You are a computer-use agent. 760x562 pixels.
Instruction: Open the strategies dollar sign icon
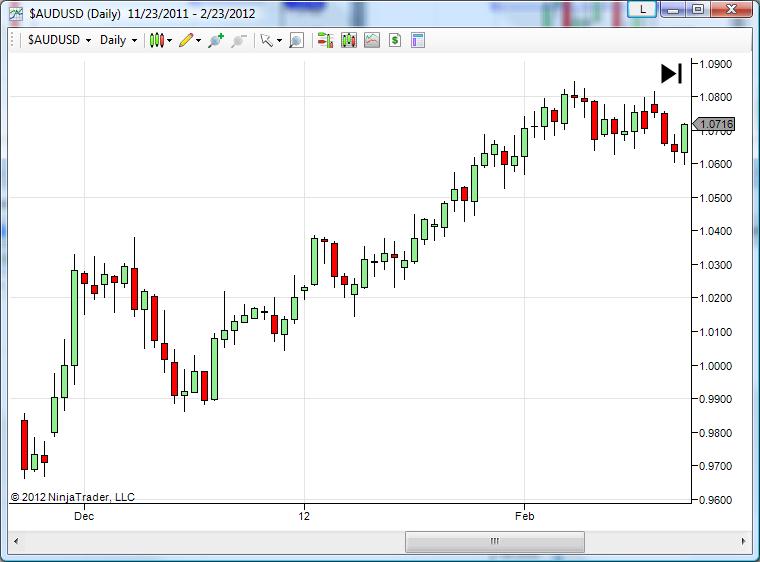(395, 40)
